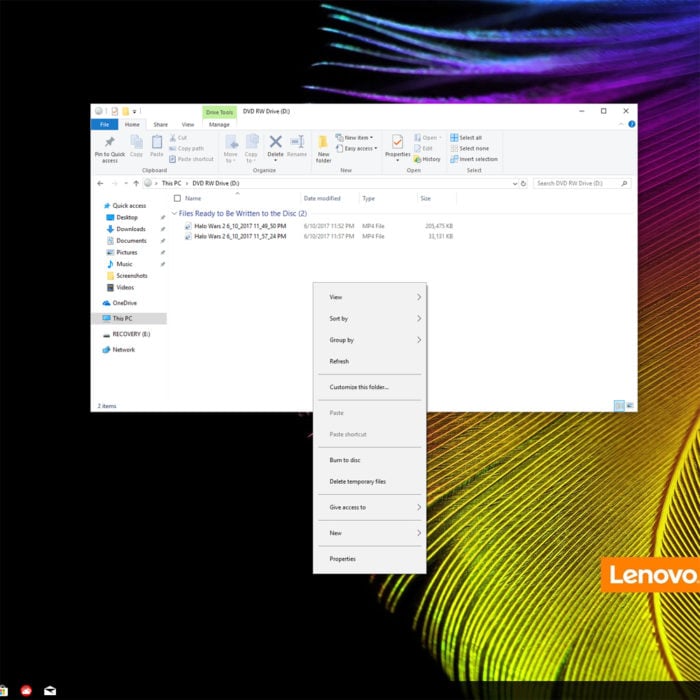Open the File tab
Viewport: 700px width, 700px height.
pyautogui.click(x=104, y=125)
